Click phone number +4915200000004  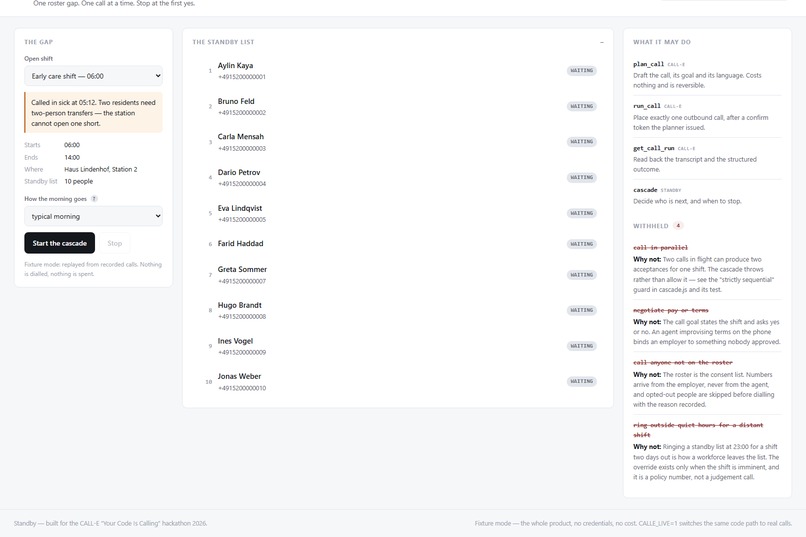[242, 183]
